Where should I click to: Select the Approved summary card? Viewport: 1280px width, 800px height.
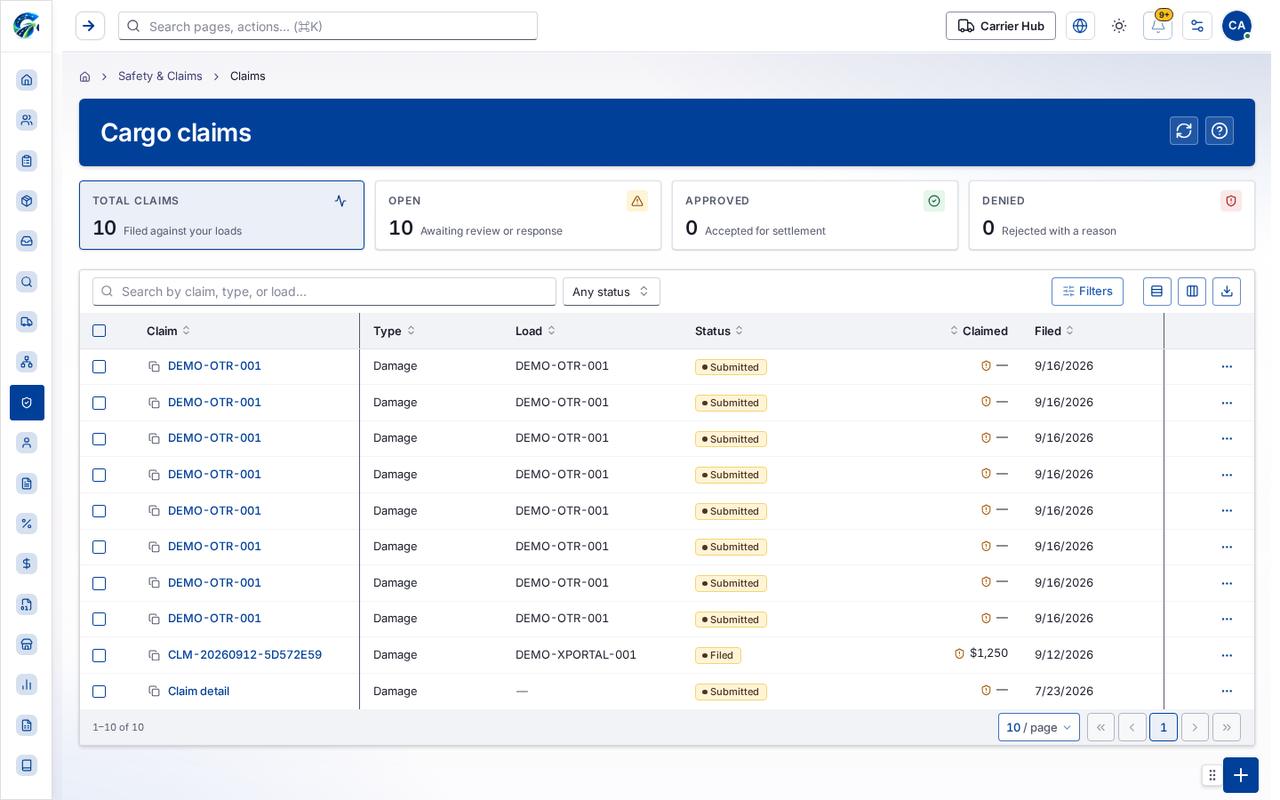[815, 215]
